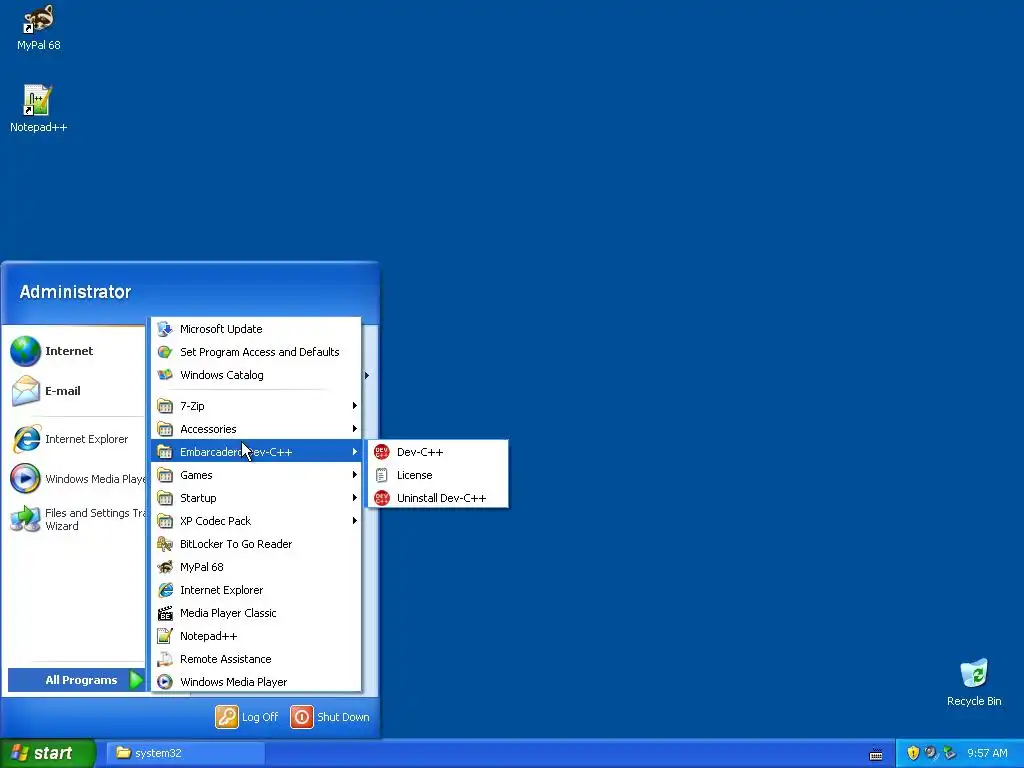
Task: Expand the Startup submenu arrow
Action: (x=355, y=498)
